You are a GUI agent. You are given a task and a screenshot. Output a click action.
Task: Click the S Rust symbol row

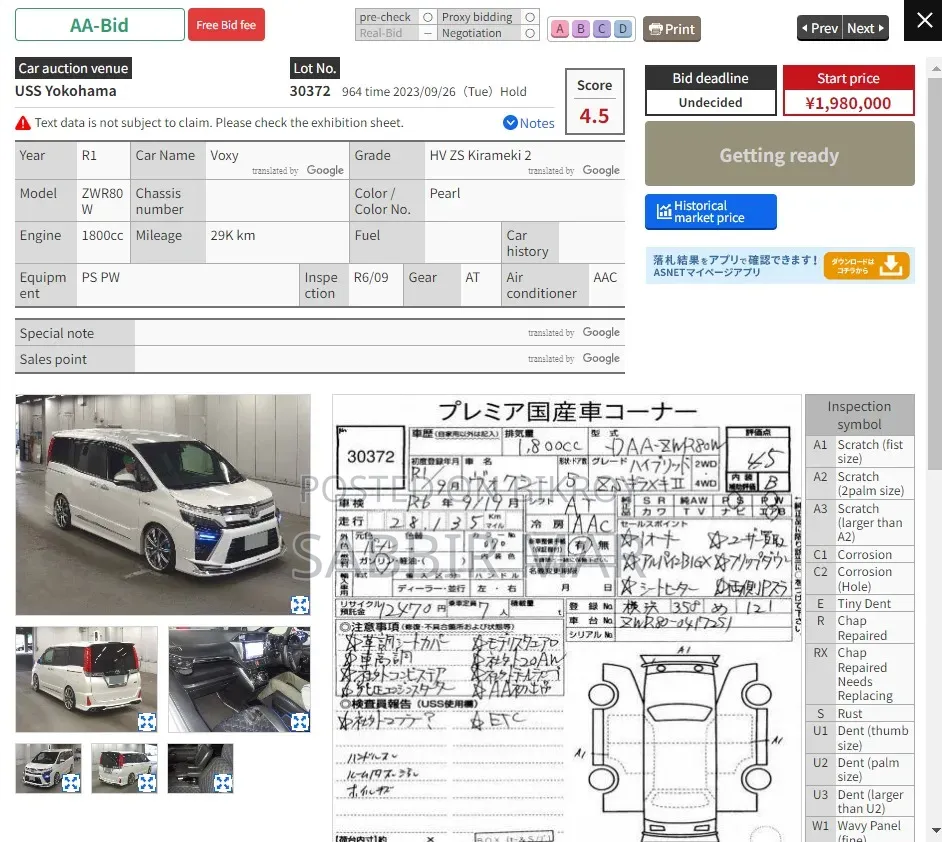[x=860, y=713]
